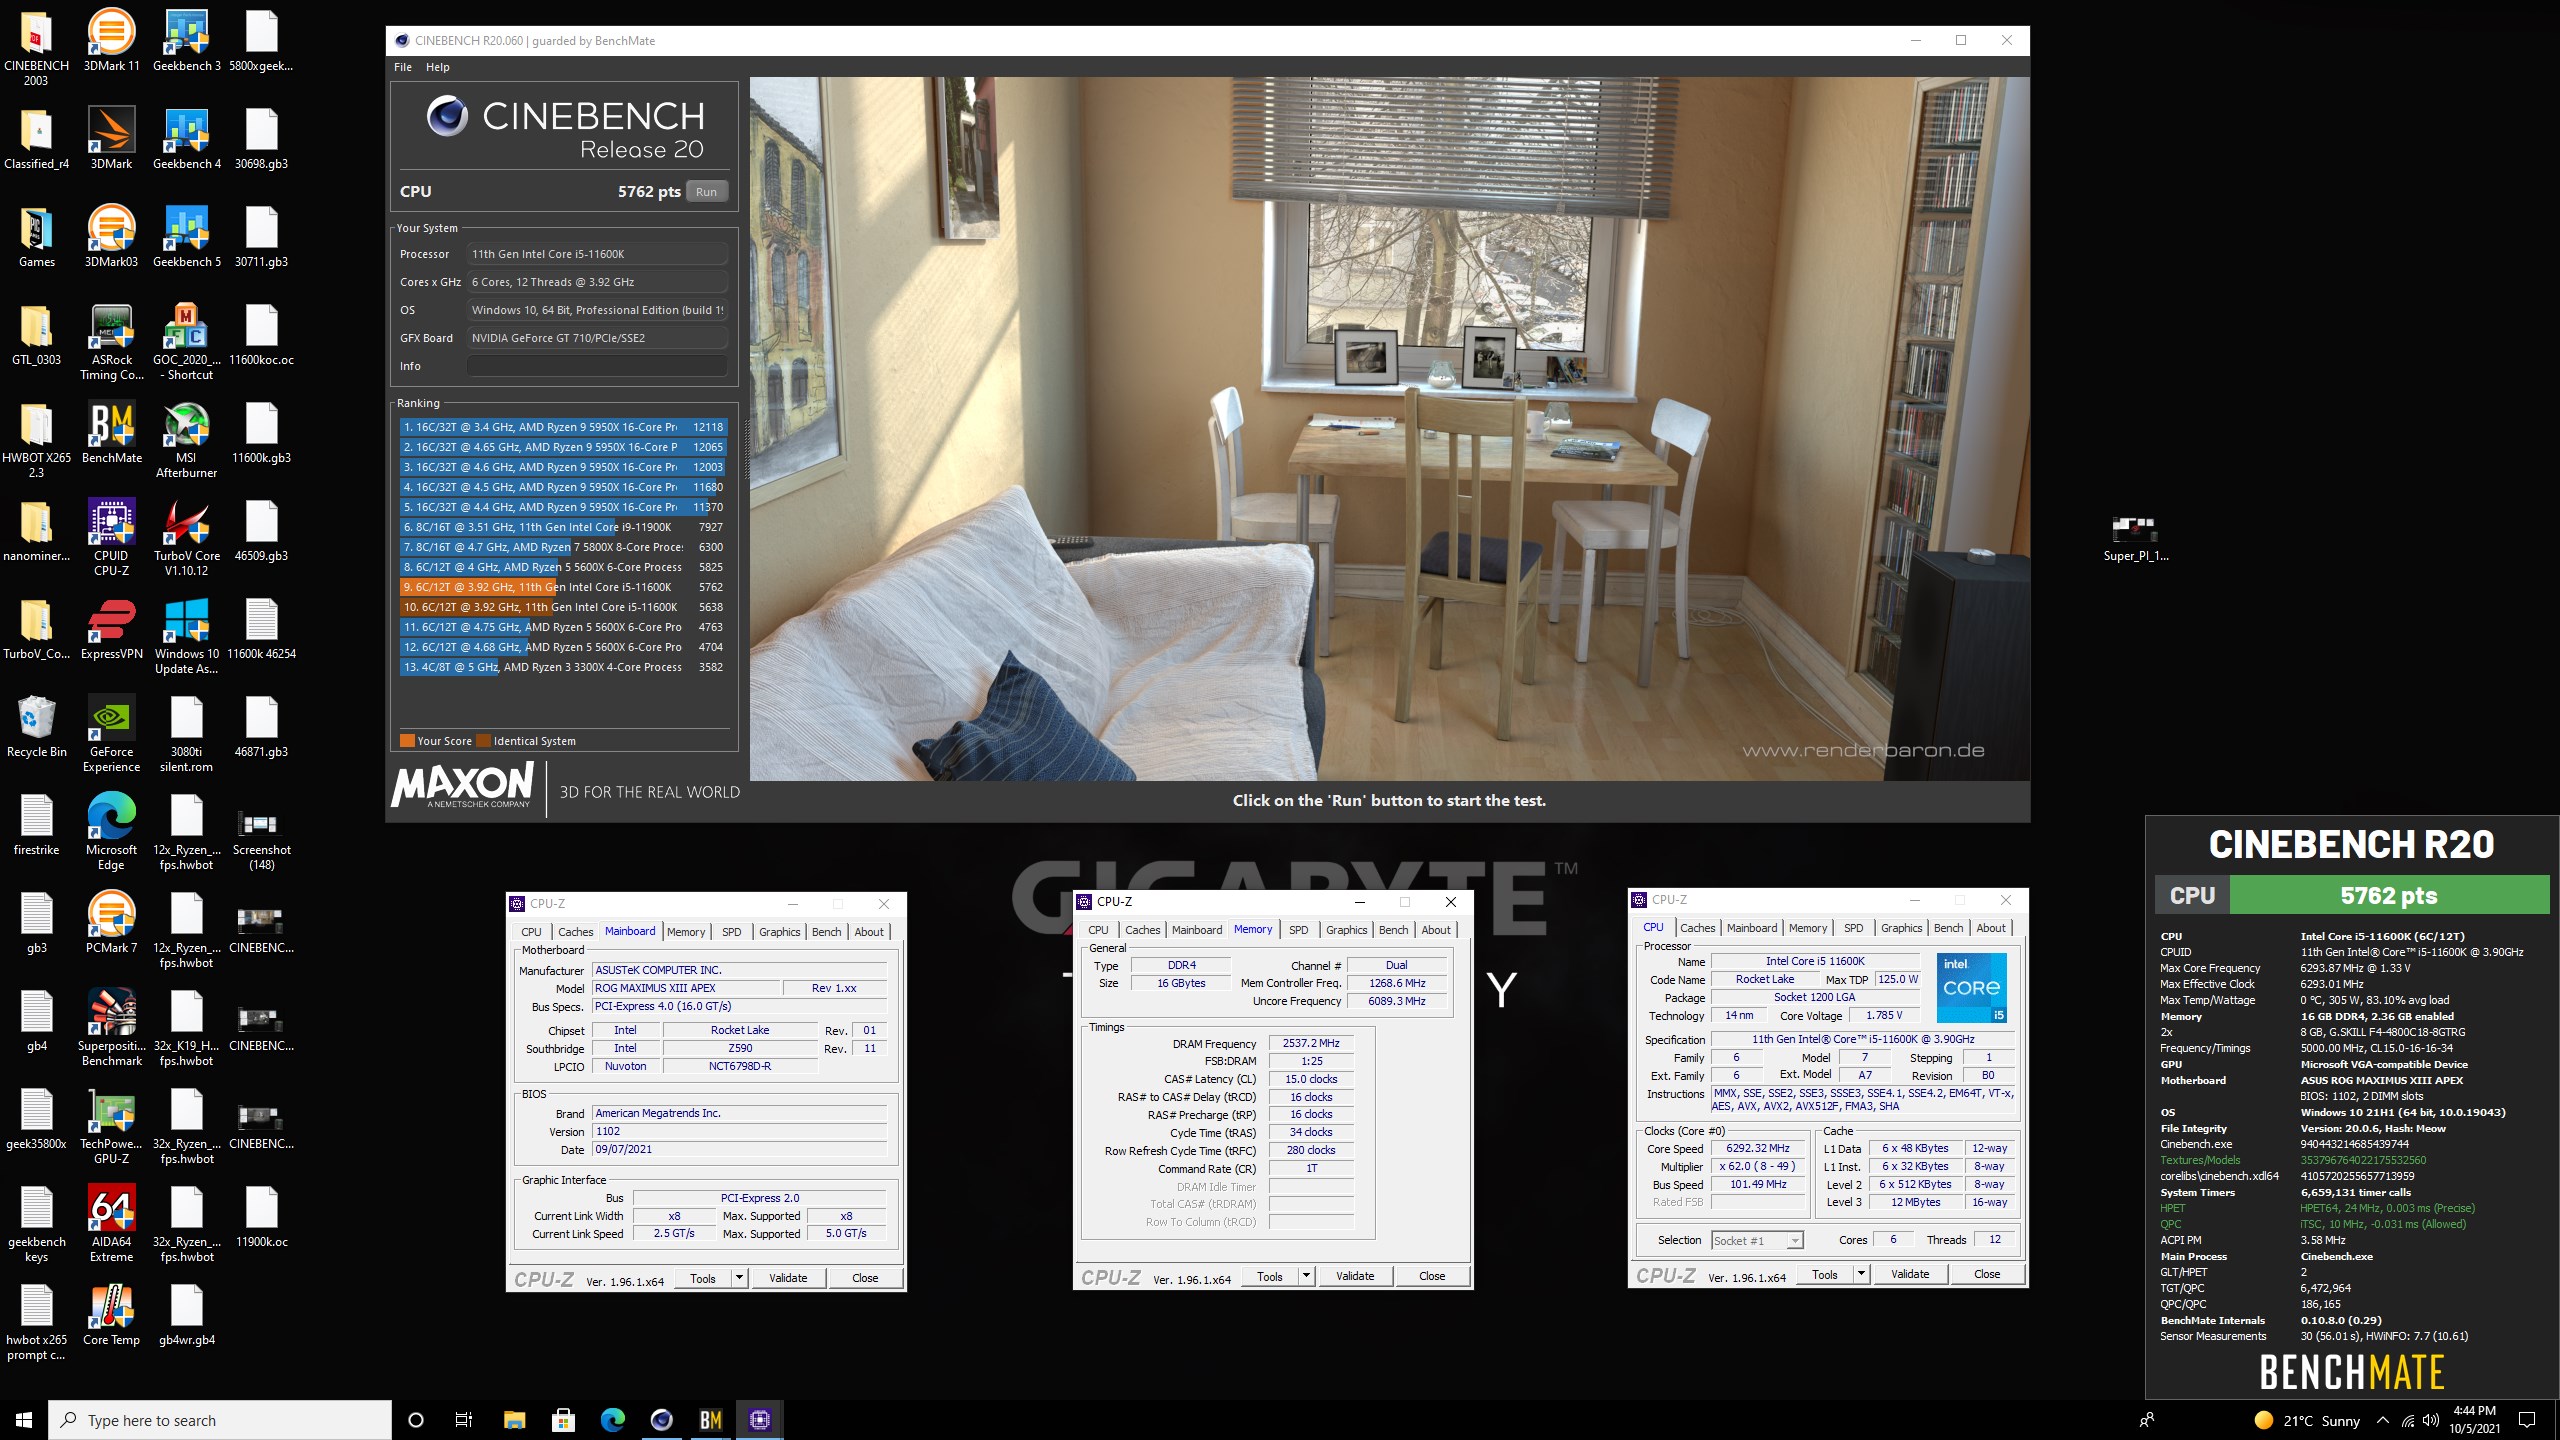Viewport: 2560px width, 1440px height.
Task: Switch to Mainboard tab in right CPU-Z window
Action: (x=1752, y=927)
